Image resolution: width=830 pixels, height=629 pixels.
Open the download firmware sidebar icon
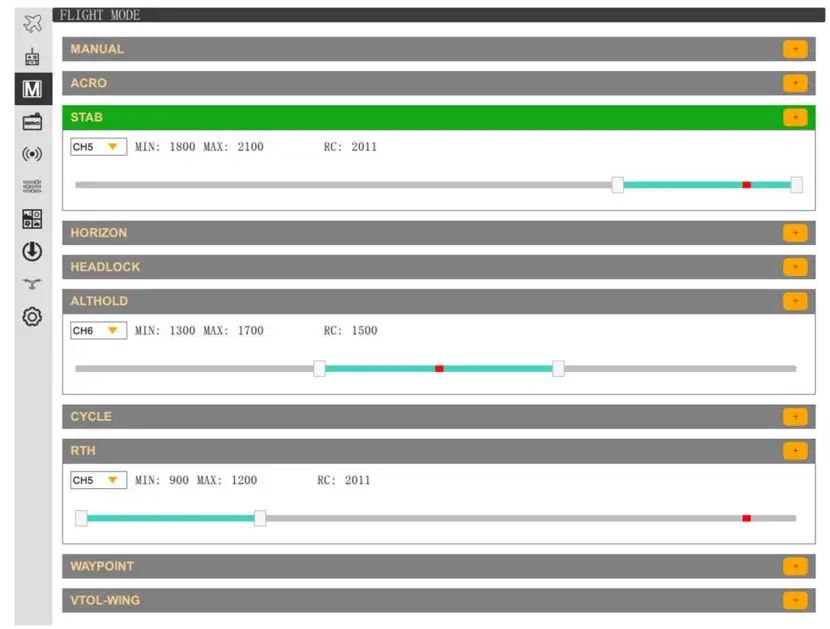click(x=32, y=251)
